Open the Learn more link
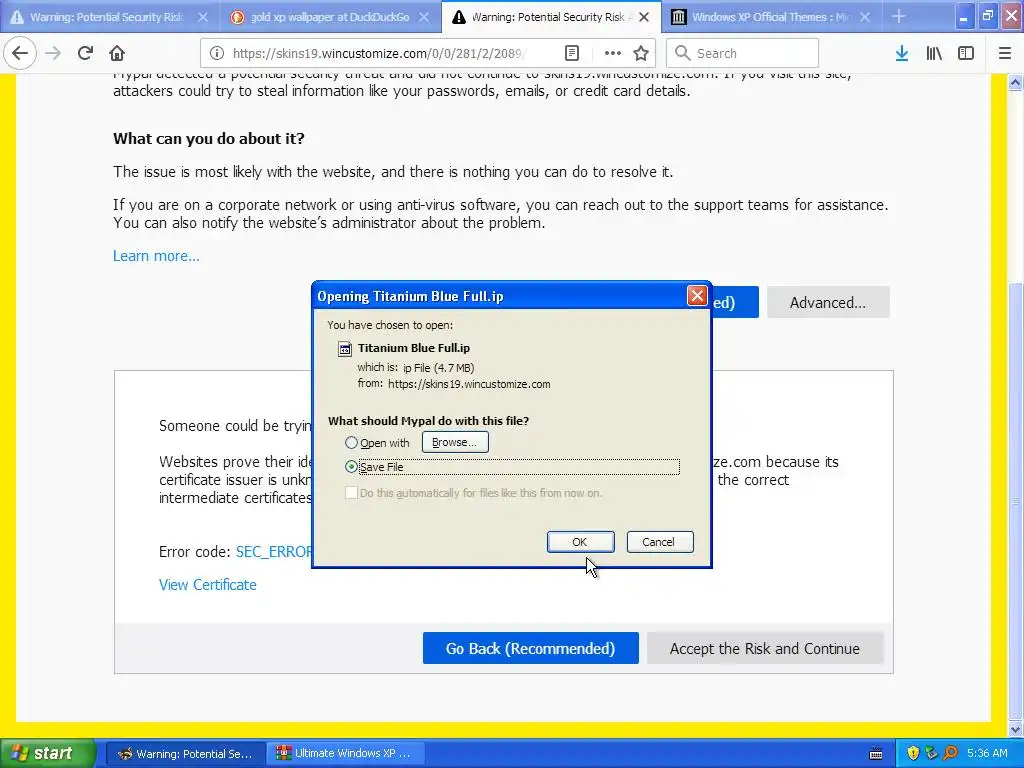Image resolution: width=1024 pixels, height=768 pixels. click(x=156, y=255)
